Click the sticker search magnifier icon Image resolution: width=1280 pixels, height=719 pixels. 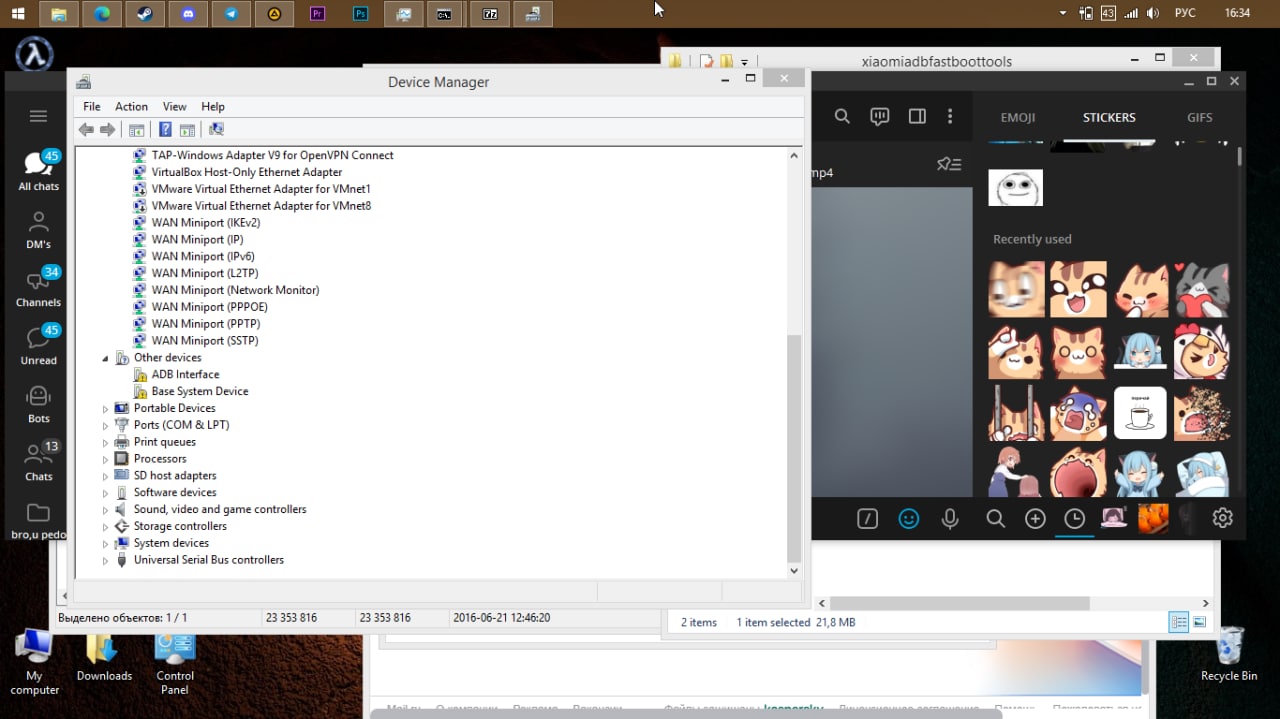[x=995, y=518]
